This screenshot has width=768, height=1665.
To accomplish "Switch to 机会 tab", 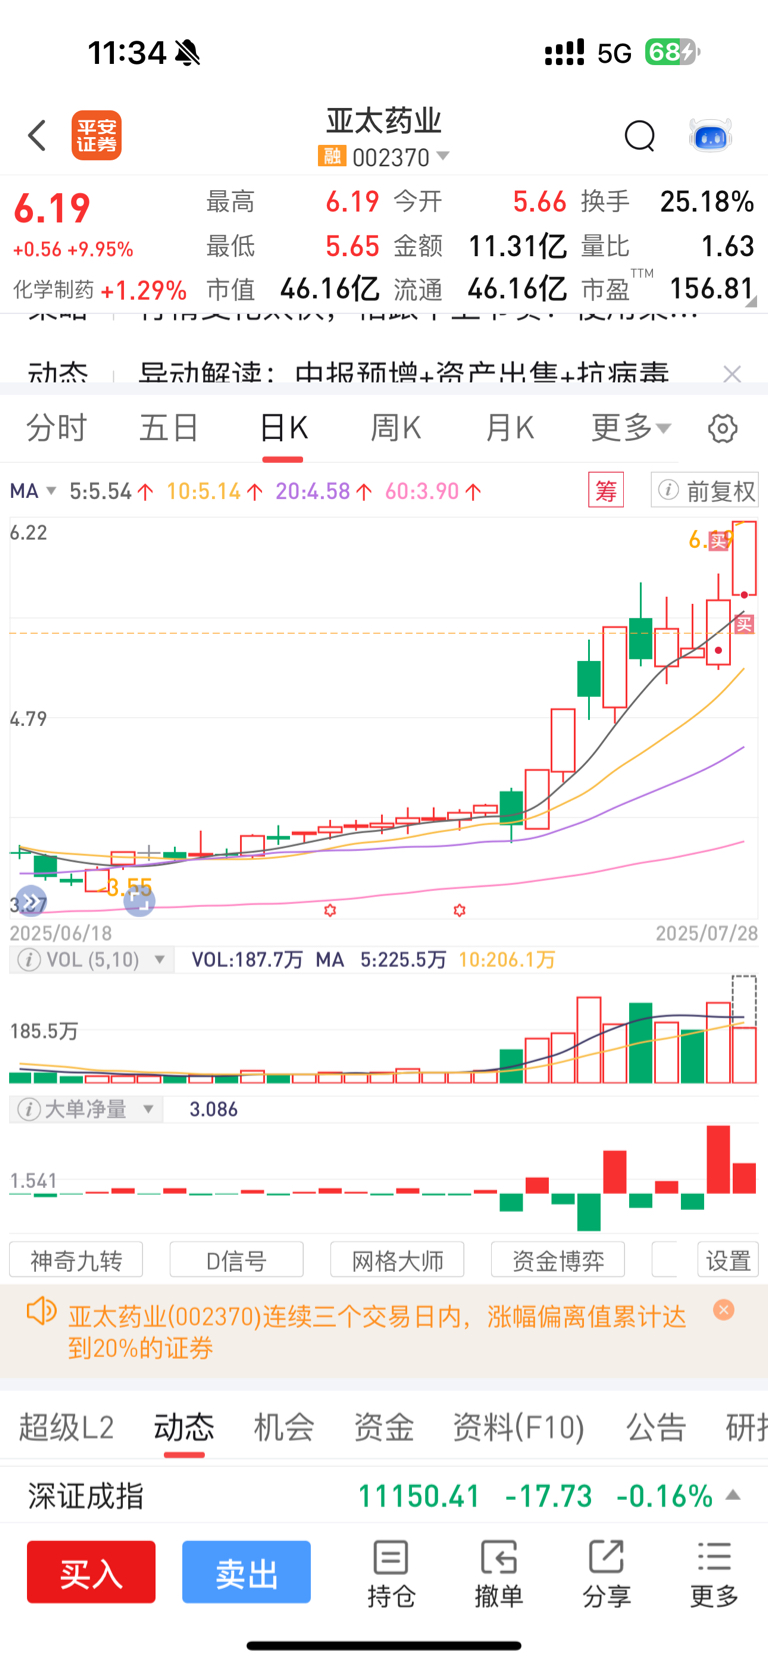I will (x=284, y=1427).
